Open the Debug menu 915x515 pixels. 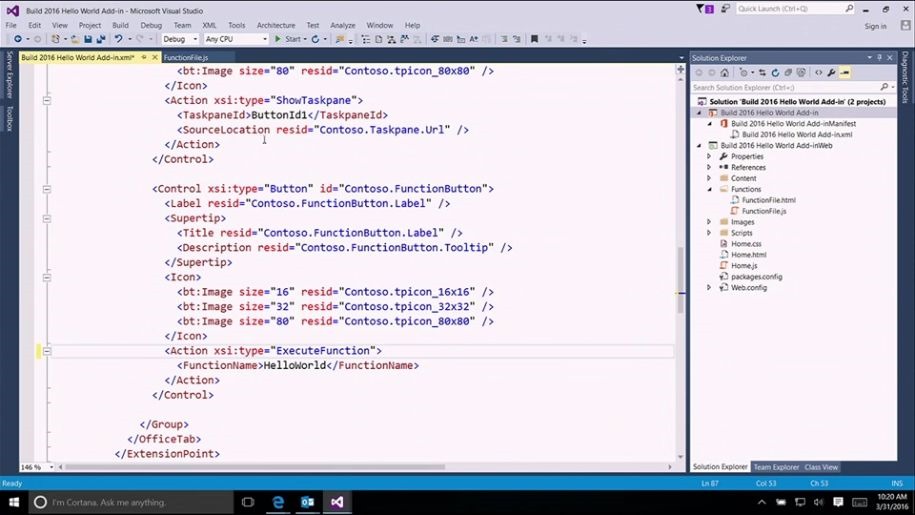click(x=151, y=25)
